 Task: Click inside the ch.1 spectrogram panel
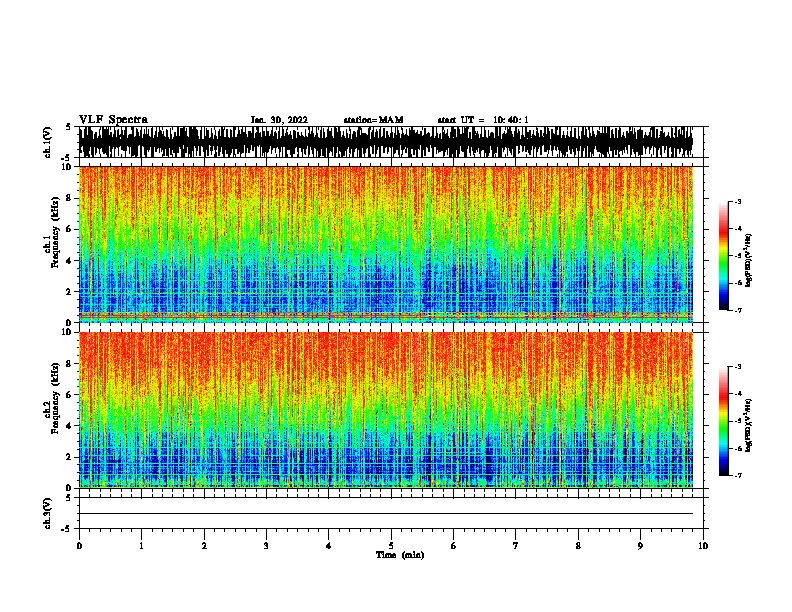point(386,244)
